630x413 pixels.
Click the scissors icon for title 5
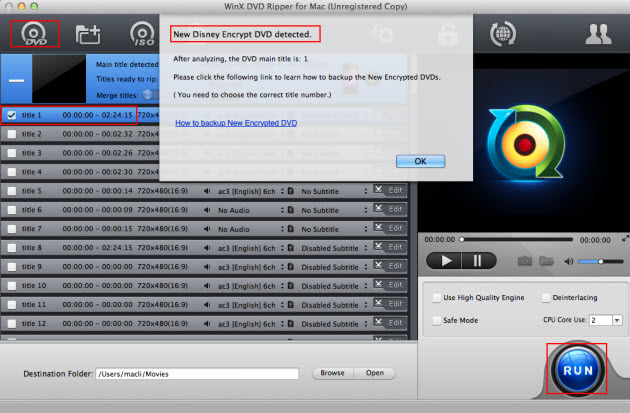pos(378,190)
